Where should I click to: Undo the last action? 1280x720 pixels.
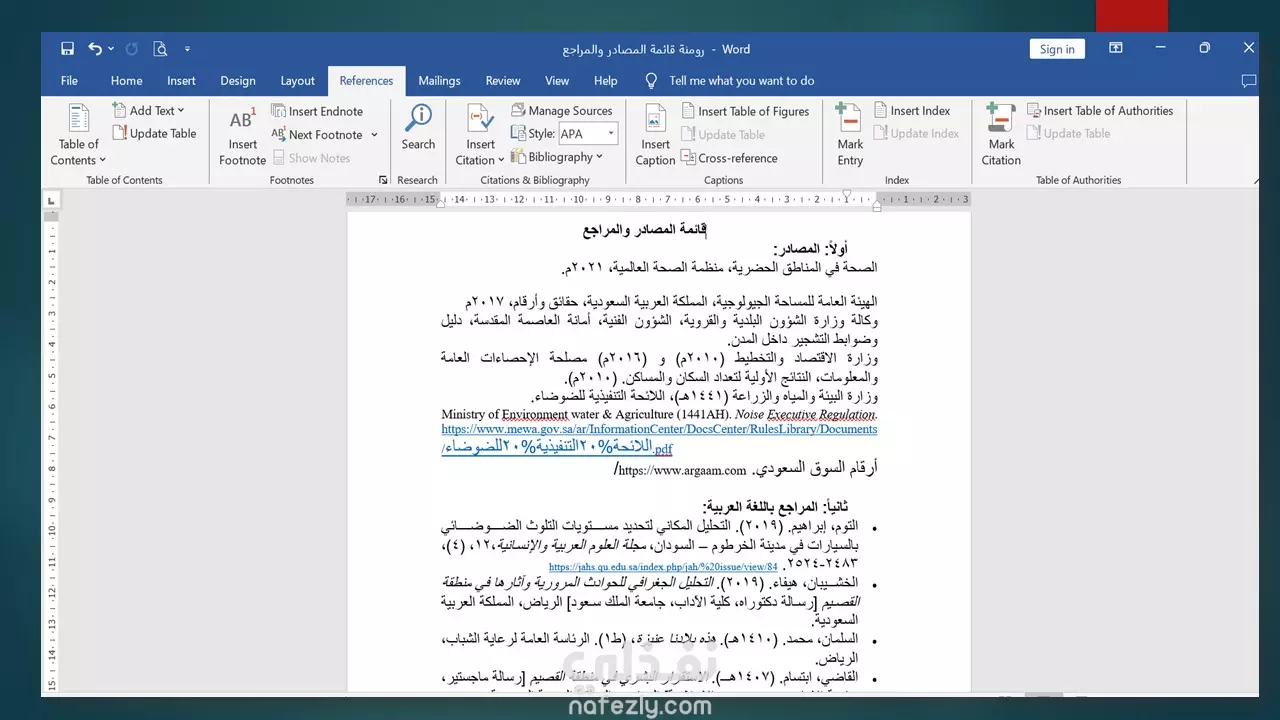click(x=94, y=48)
